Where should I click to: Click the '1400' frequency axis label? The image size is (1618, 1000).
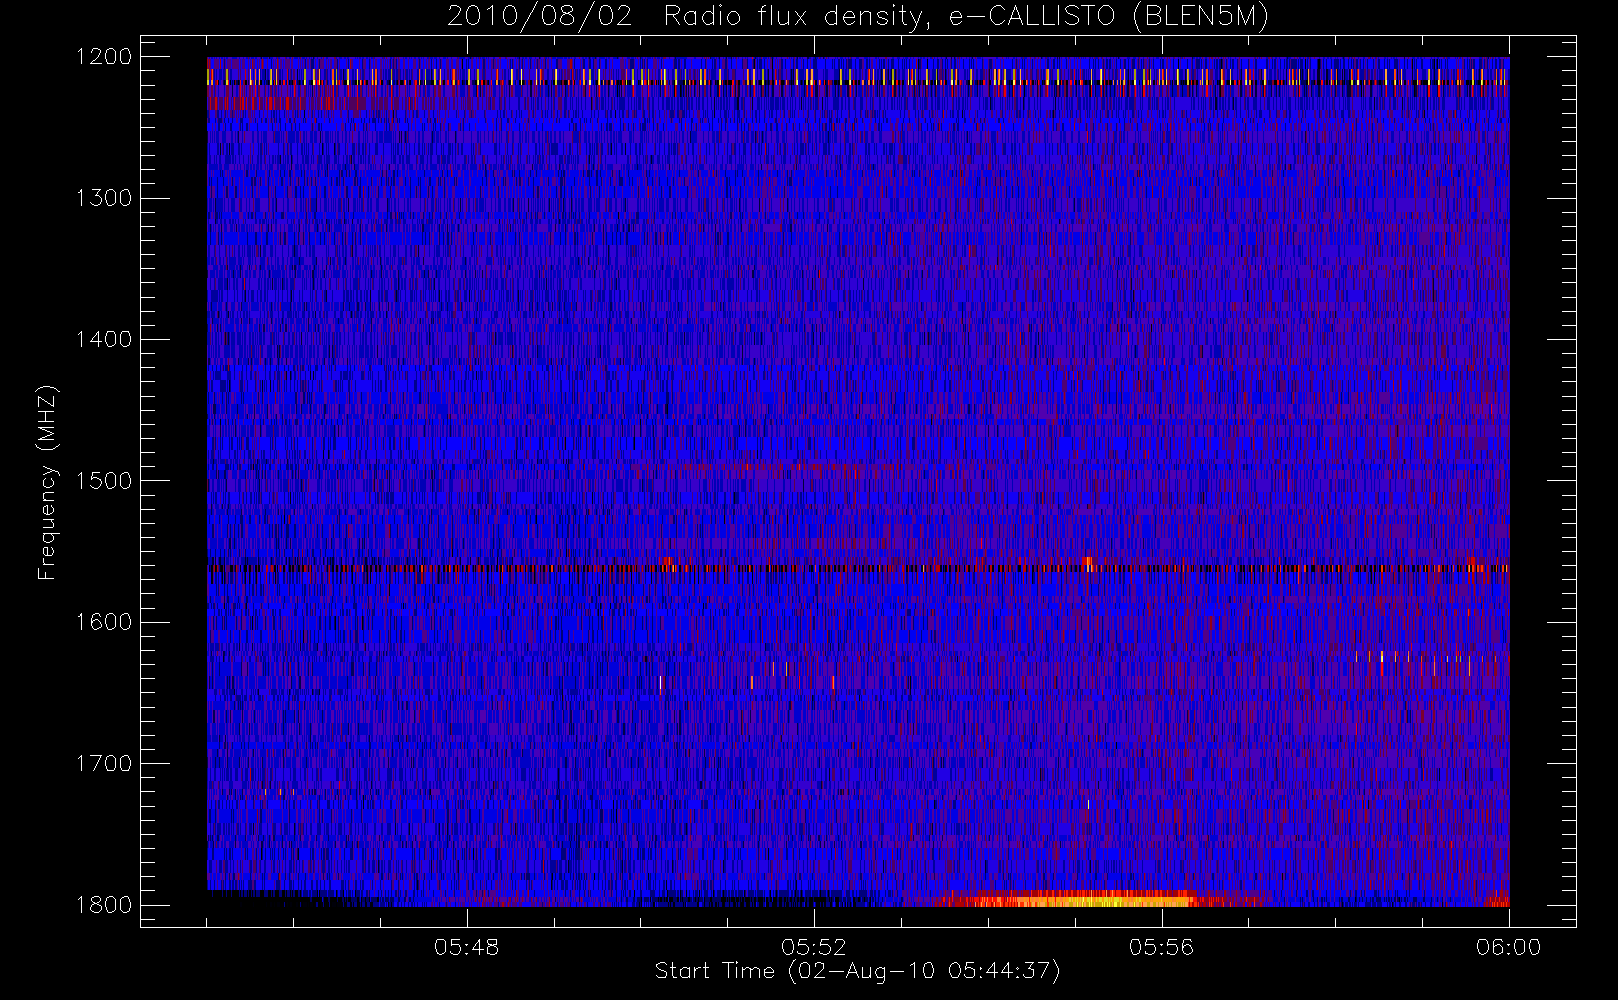click(x=104, y=339)
